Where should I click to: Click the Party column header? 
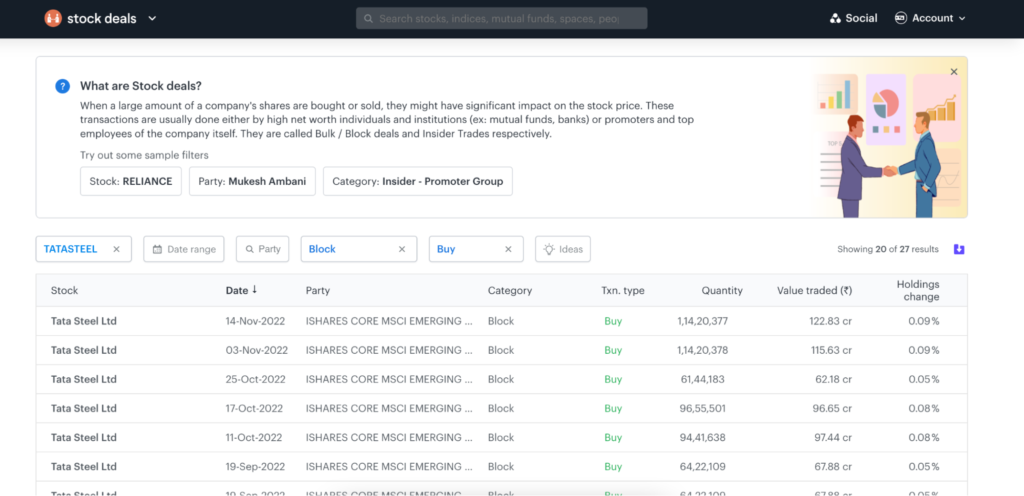pyautogui.click(x=317, y=290)
